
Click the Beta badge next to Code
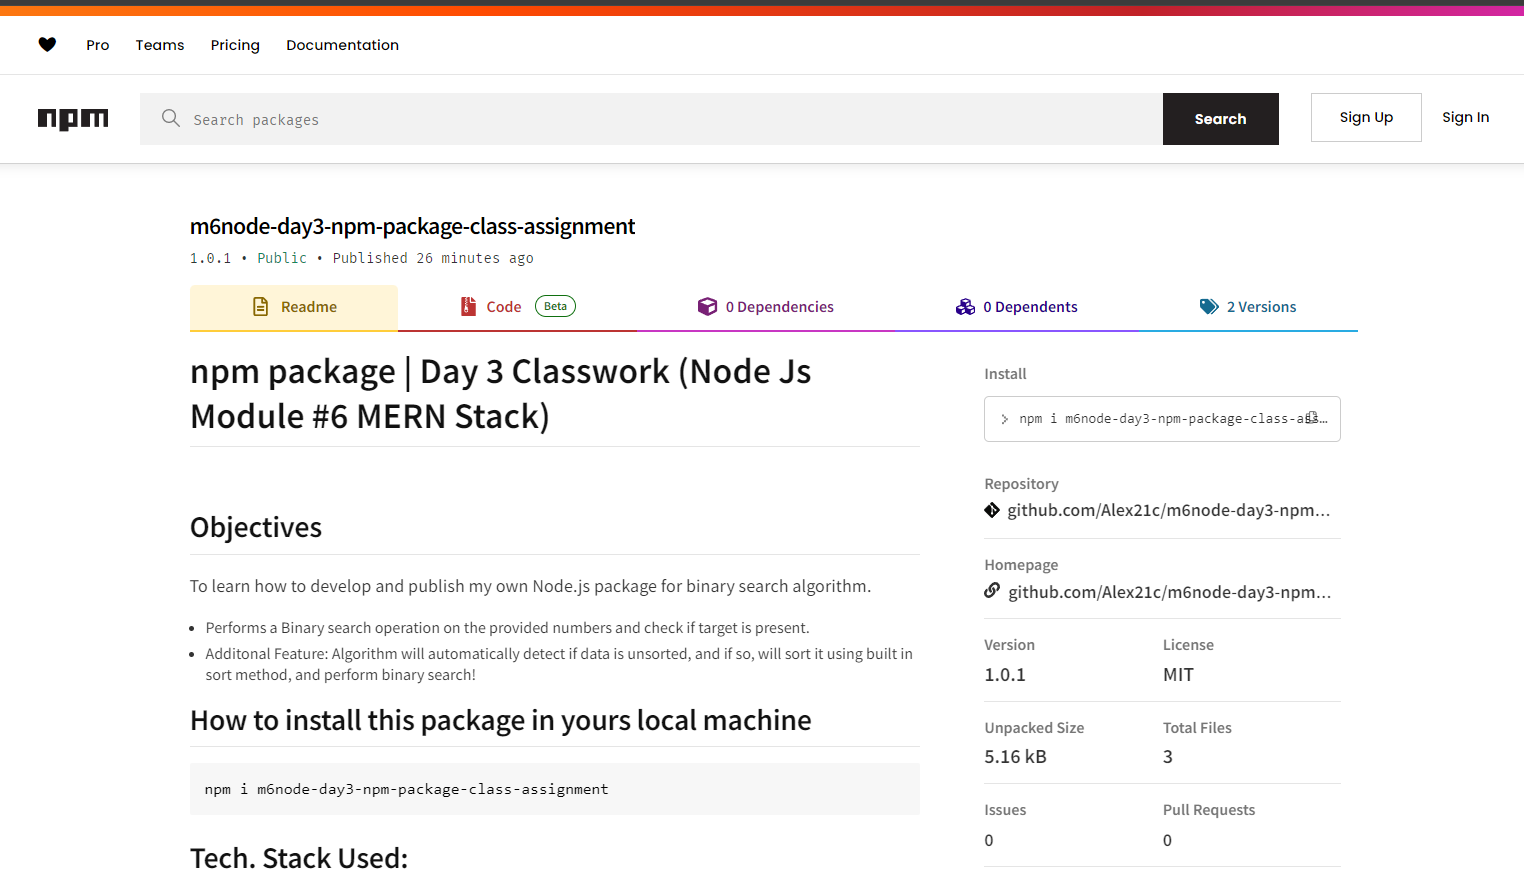[555, 306]
